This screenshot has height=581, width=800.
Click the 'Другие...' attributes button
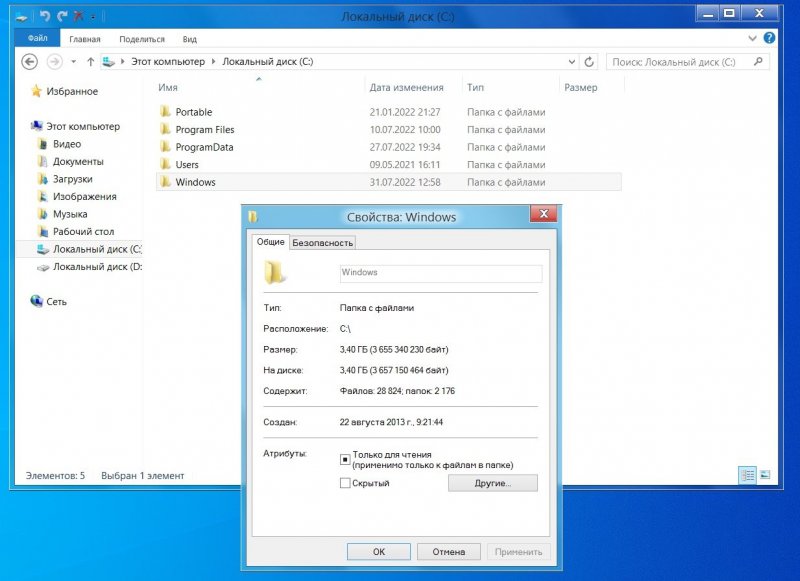(x=492, y=483)
